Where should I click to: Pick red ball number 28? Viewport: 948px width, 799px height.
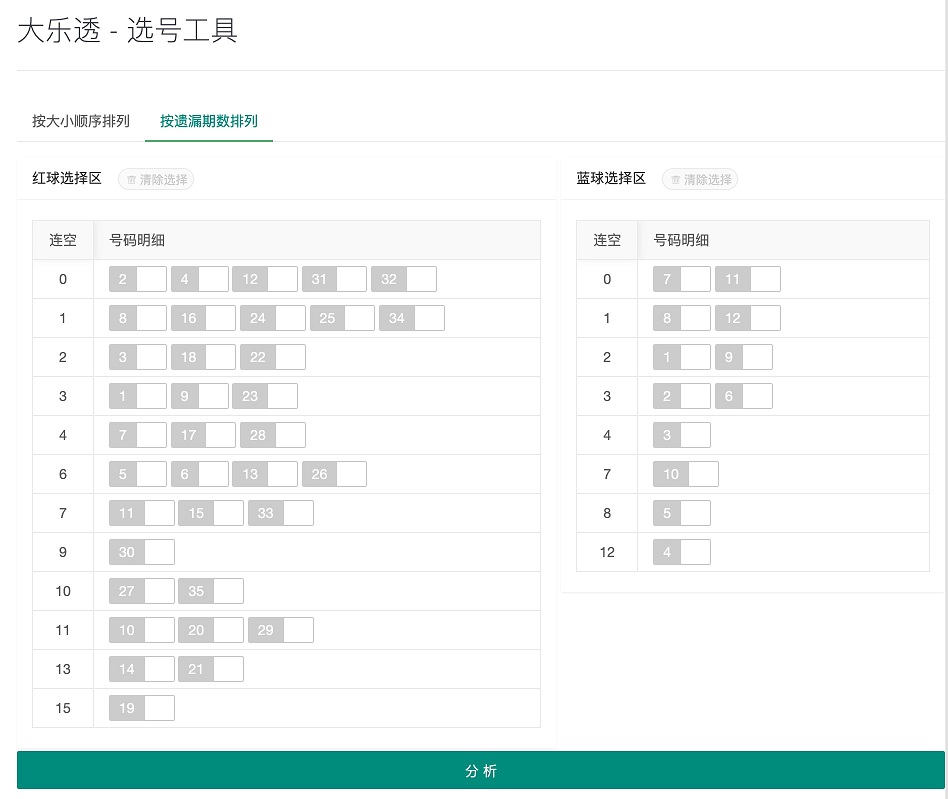coord(273,435)
